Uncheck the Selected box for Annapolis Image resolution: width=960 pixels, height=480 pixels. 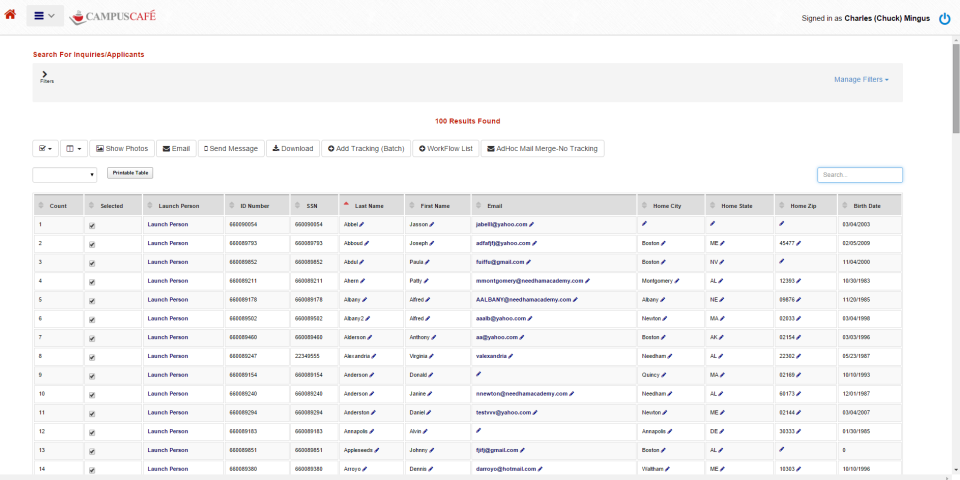92,433
